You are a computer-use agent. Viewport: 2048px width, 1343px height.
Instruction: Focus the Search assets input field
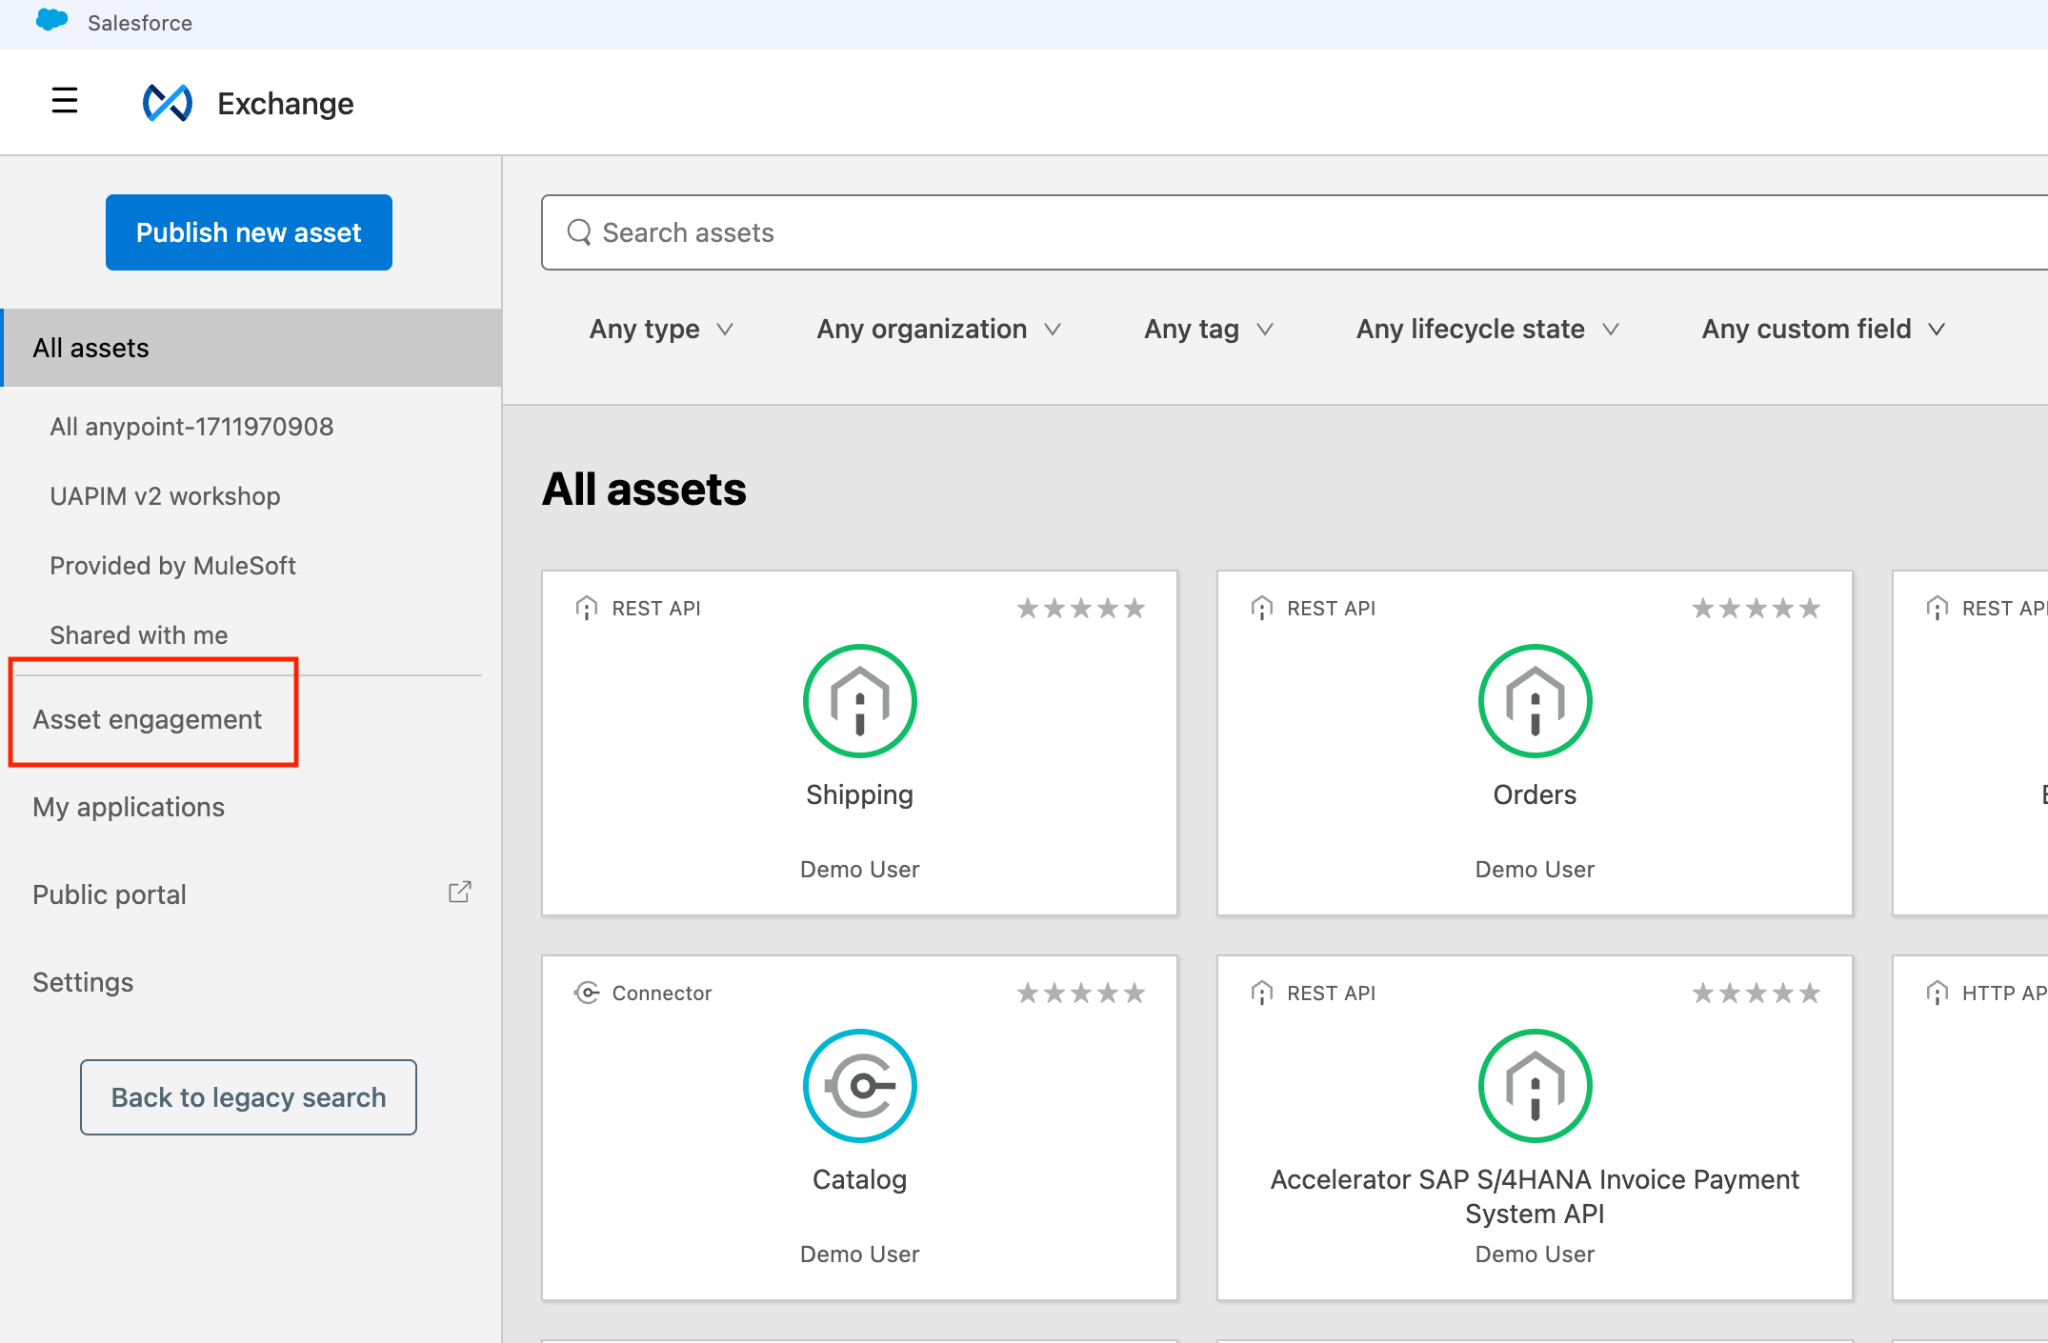[1200, 232]
